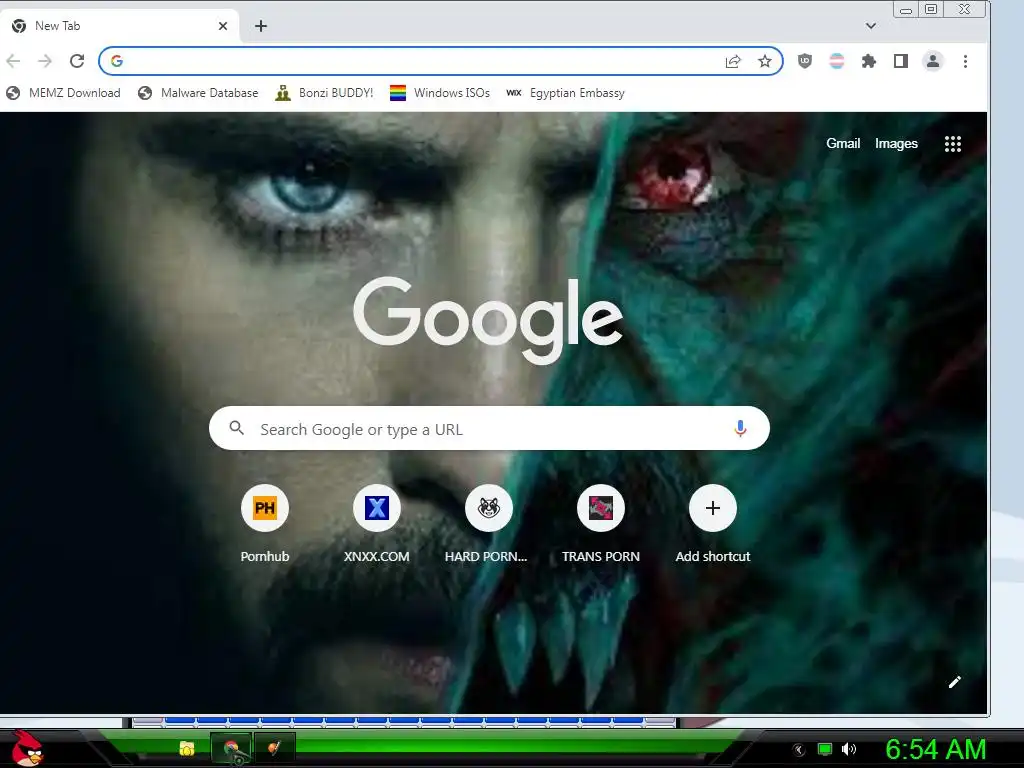Image resolution: width=1024 pixels, height=768 pixels.
Task: Share this page via the share icon
Action: (733, 61)
